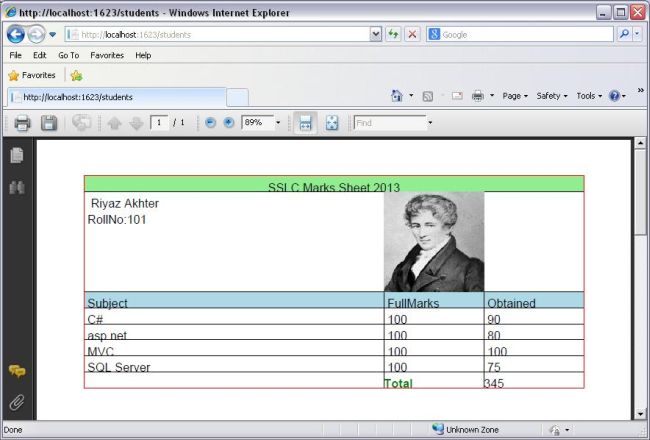Open search provider options dropdown
Image resolution: width=650 pixels, height=440 pixels.
[638, 34]
